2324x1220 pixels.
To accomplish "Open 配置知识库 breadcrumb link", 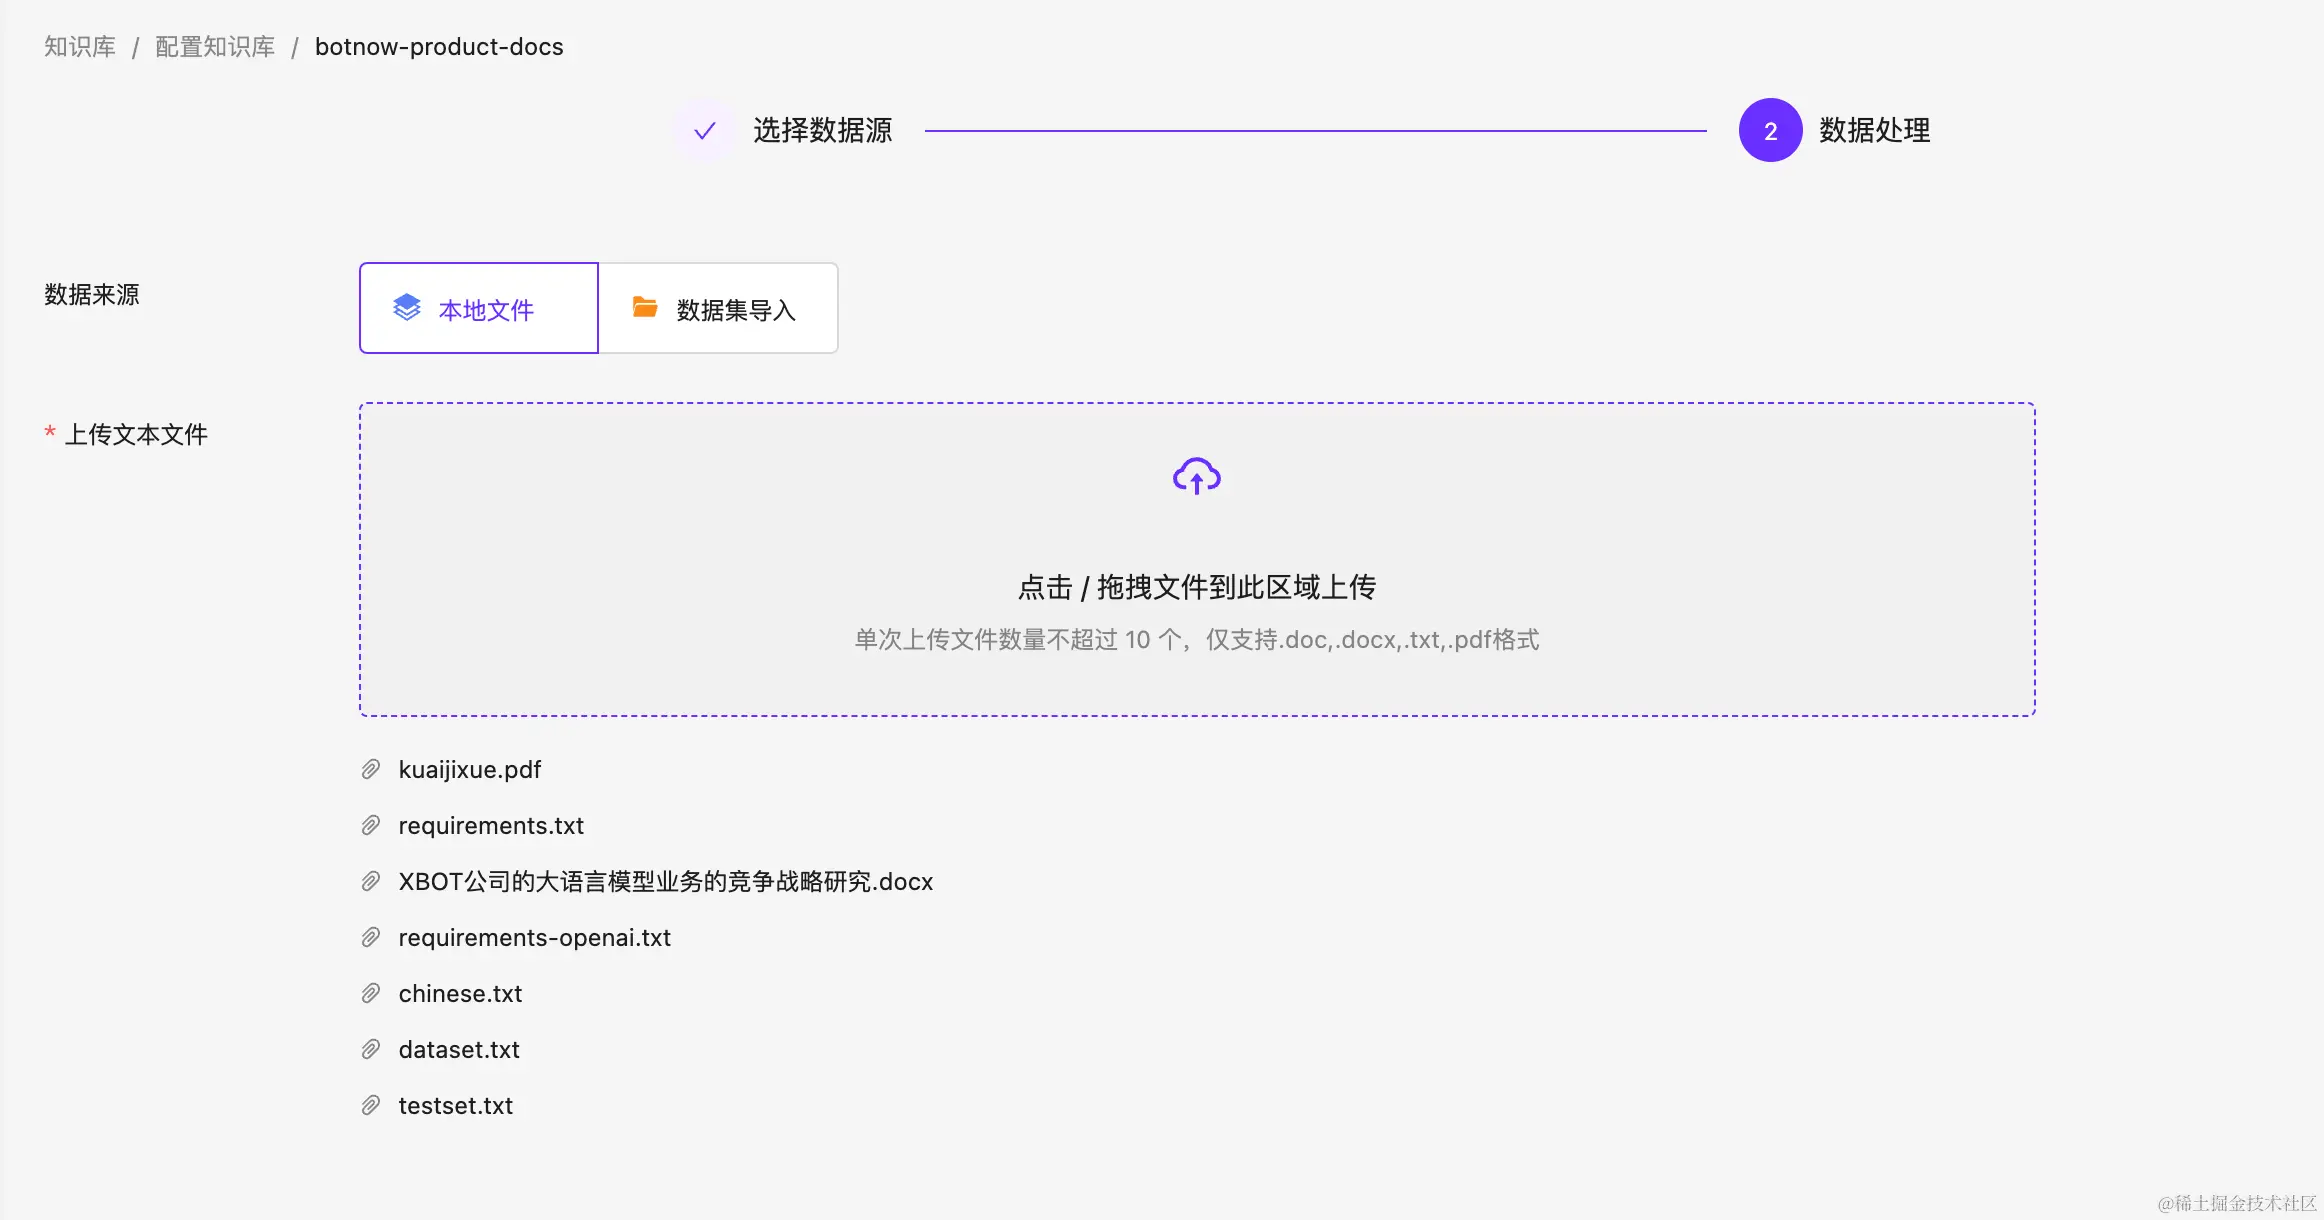I will coord(215,47).
